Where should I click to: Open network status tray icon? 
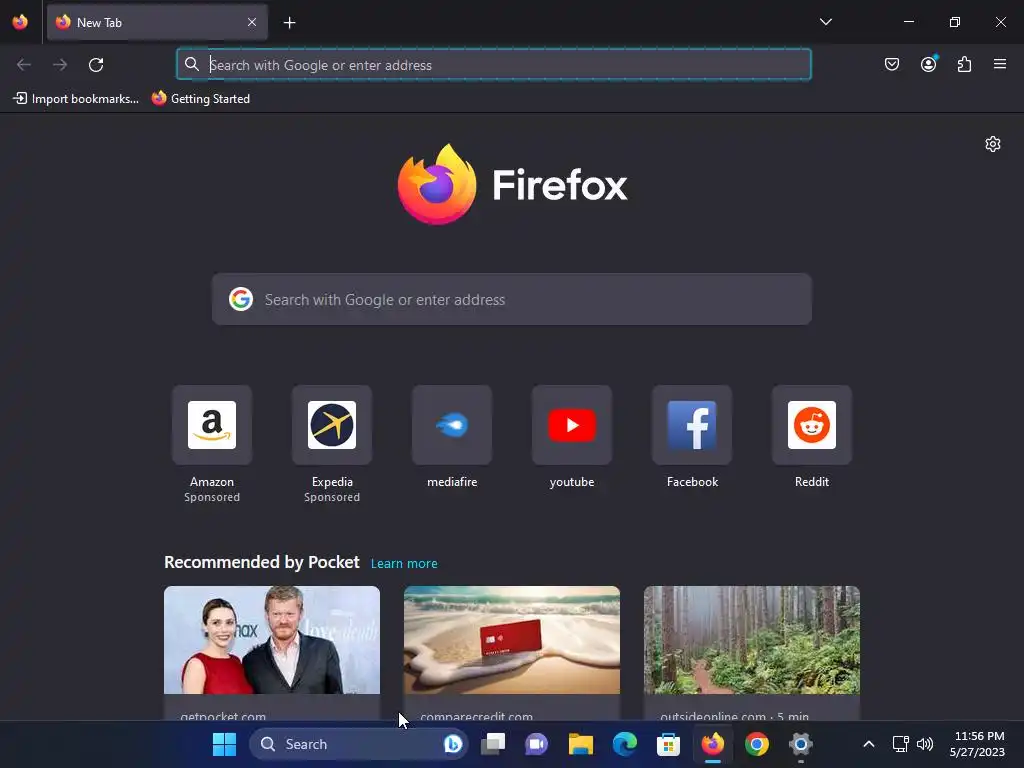point(901,744)
